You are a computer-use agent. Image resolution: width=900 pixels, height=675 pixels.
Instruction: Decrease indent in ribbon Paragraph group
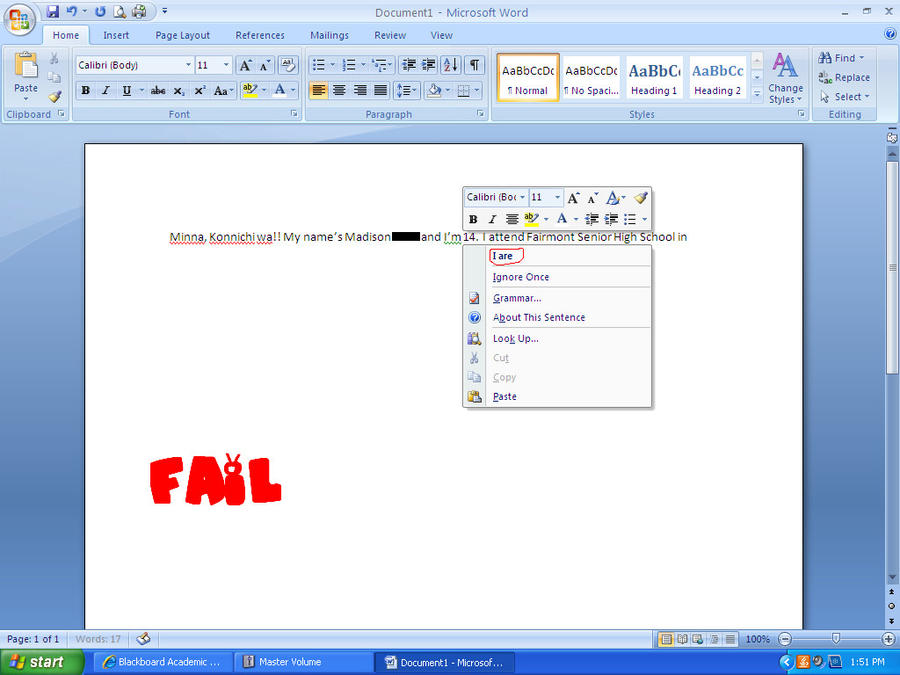(x=409, y=65)
